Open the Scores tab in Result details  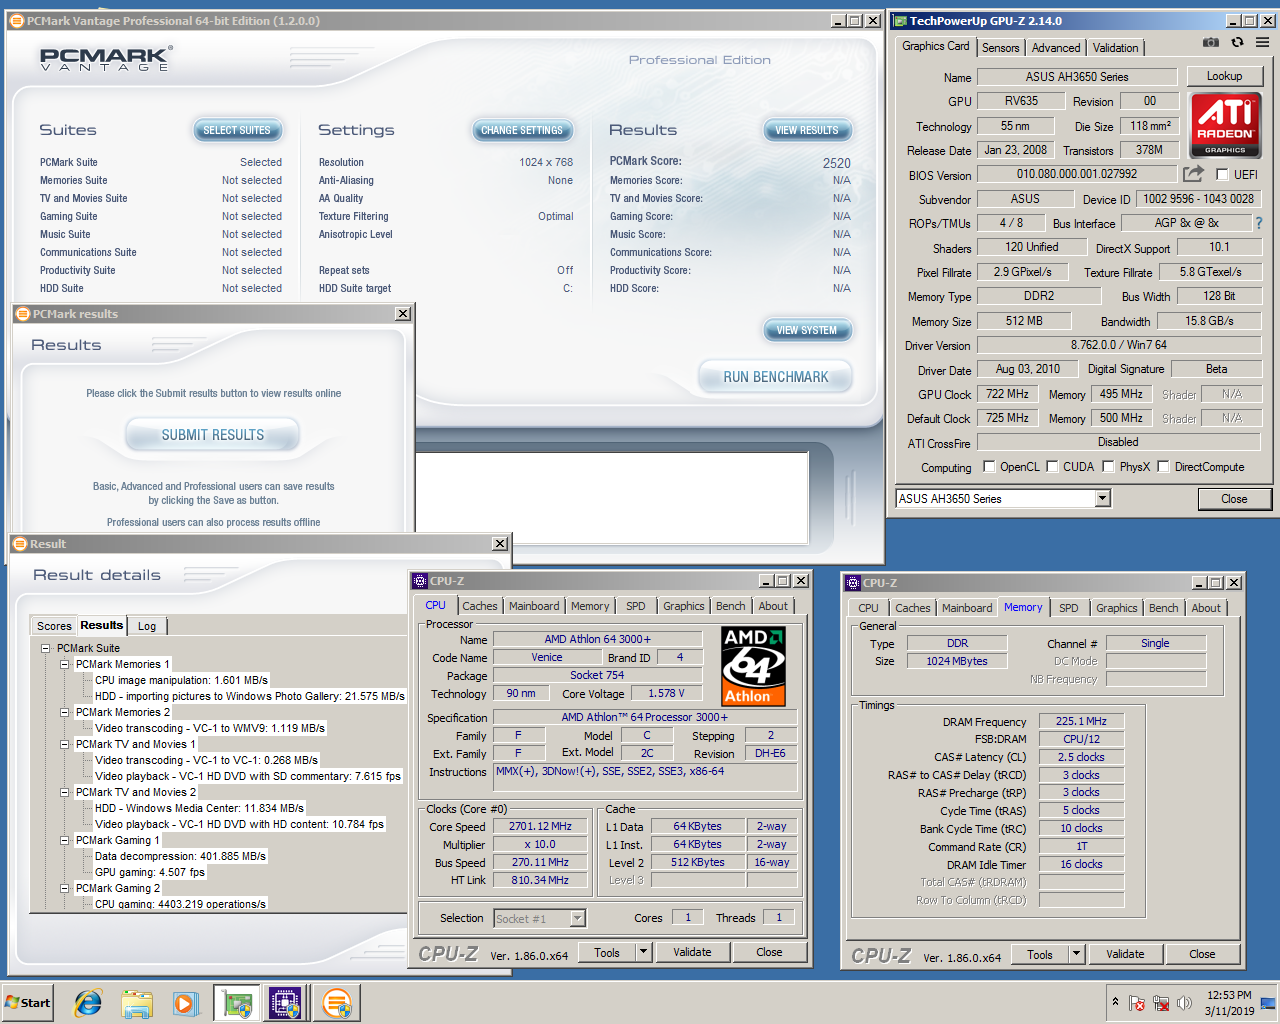[x=54, y=626]
